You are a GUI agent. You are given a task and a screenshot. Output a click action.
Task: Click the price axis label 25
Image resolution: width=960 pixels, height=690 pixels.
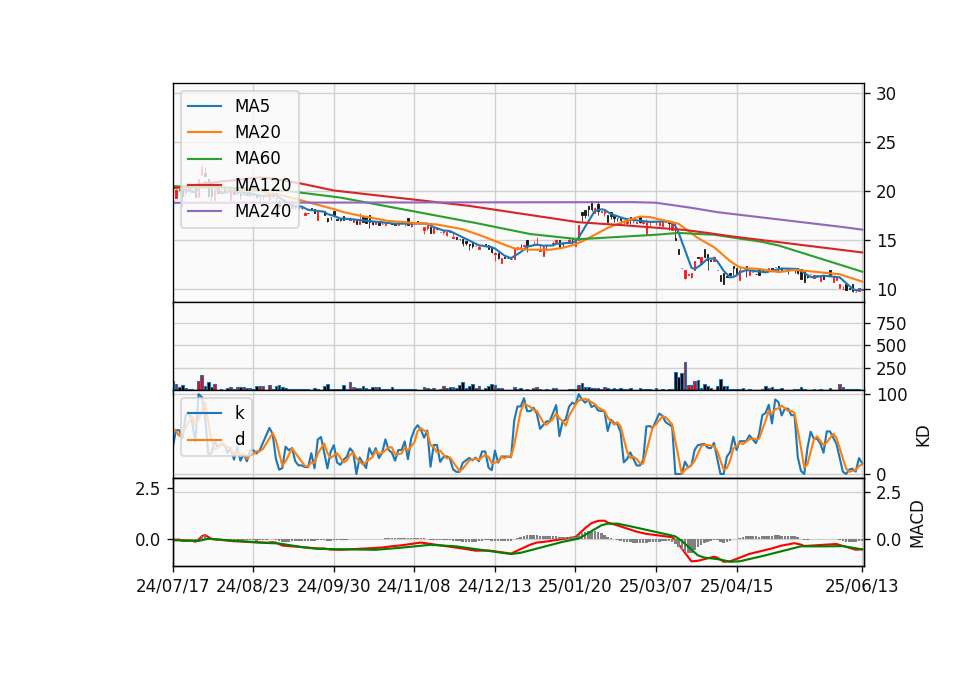[886, 143]
